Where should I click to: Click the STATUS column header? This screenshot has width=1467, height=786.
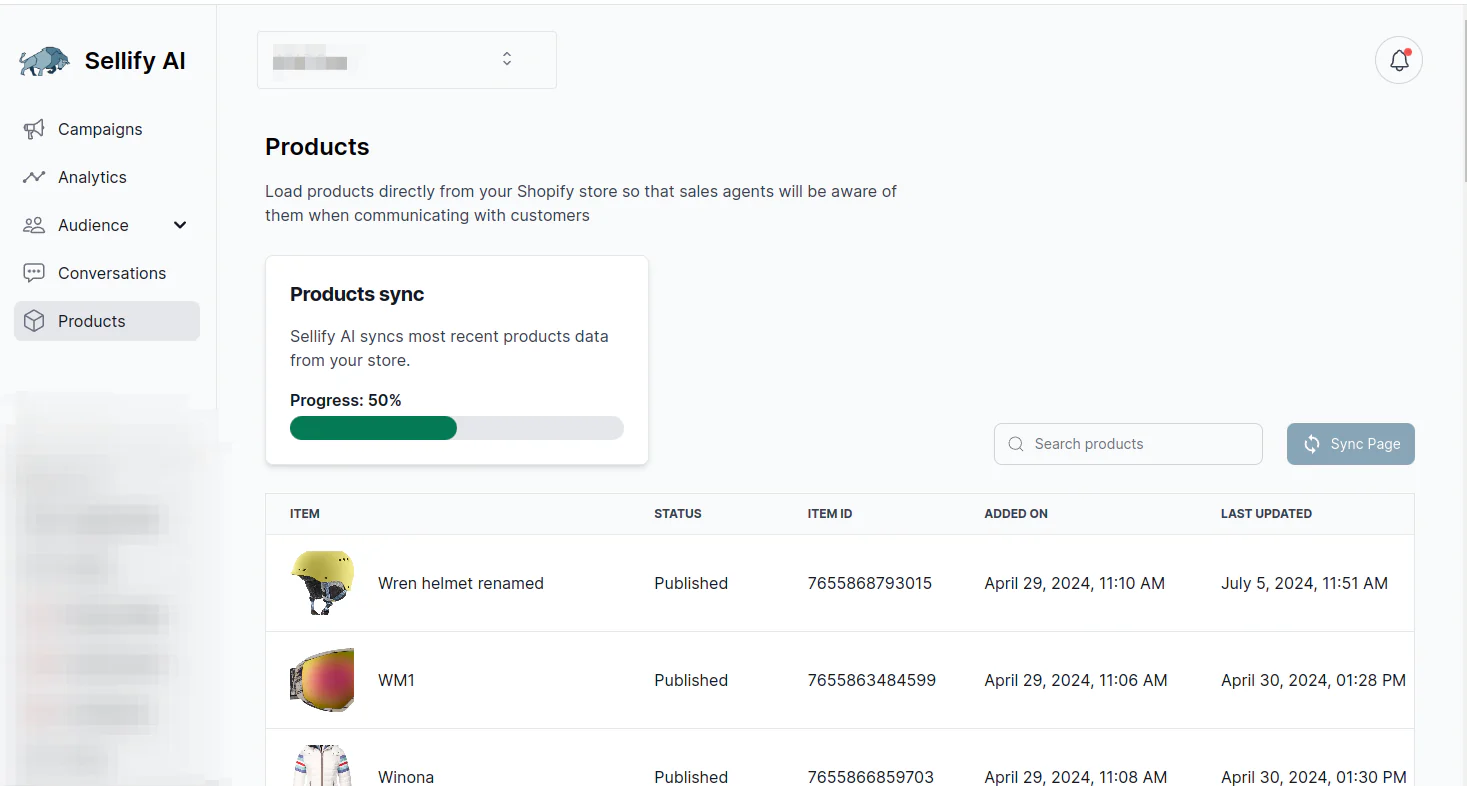pyautogui.click(x=678, y=514)
